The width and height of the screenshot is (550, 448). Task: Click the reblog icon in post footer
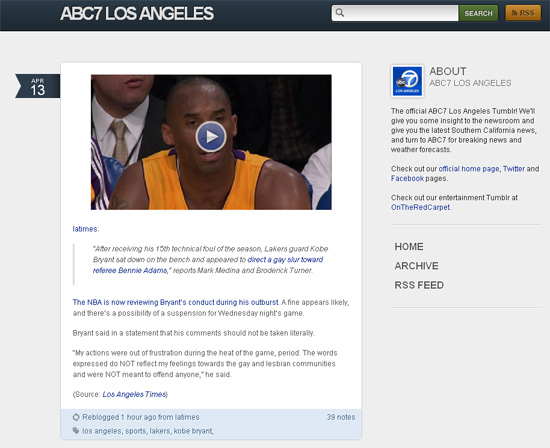point(76,417)
